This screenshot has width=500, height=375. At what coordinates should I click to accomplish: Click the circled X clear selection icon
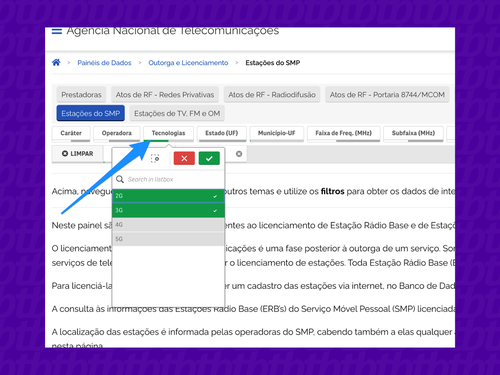pyautogui.click(x=239, y=154)
